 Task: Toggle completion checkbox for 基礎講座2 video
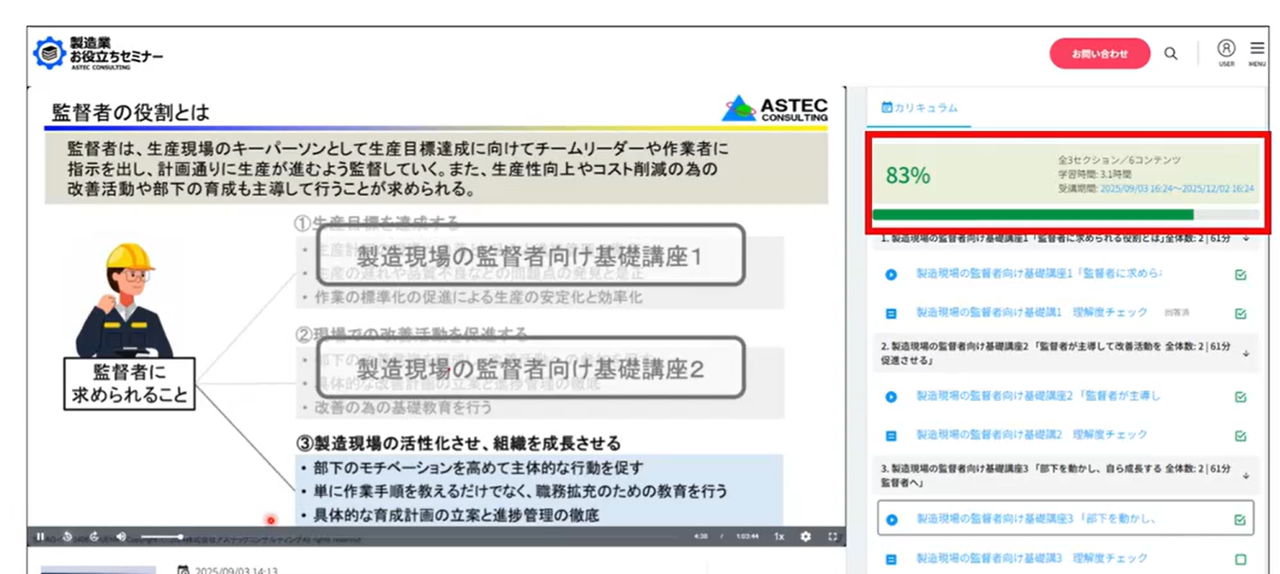[x=1241, y=397]
